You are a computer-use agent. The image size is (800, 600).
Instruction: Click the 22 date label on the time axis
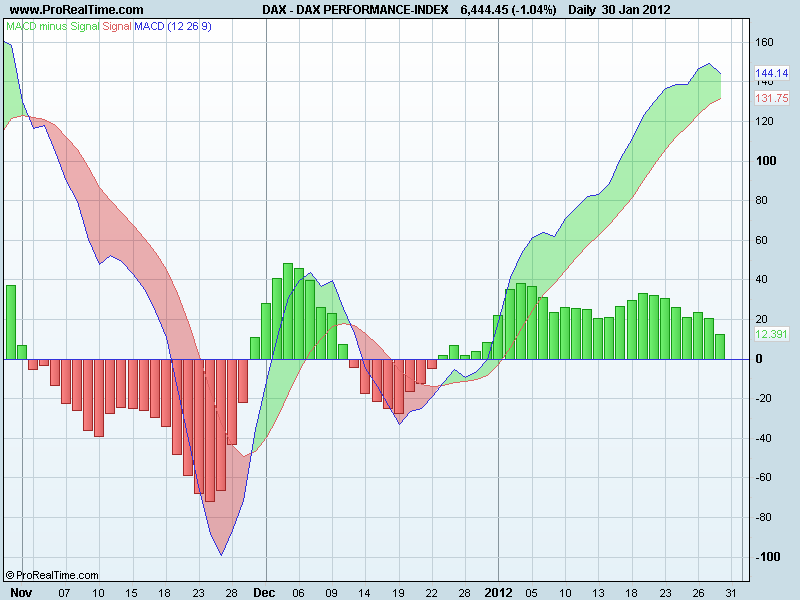pyautogui.click(x=431, y=593)
